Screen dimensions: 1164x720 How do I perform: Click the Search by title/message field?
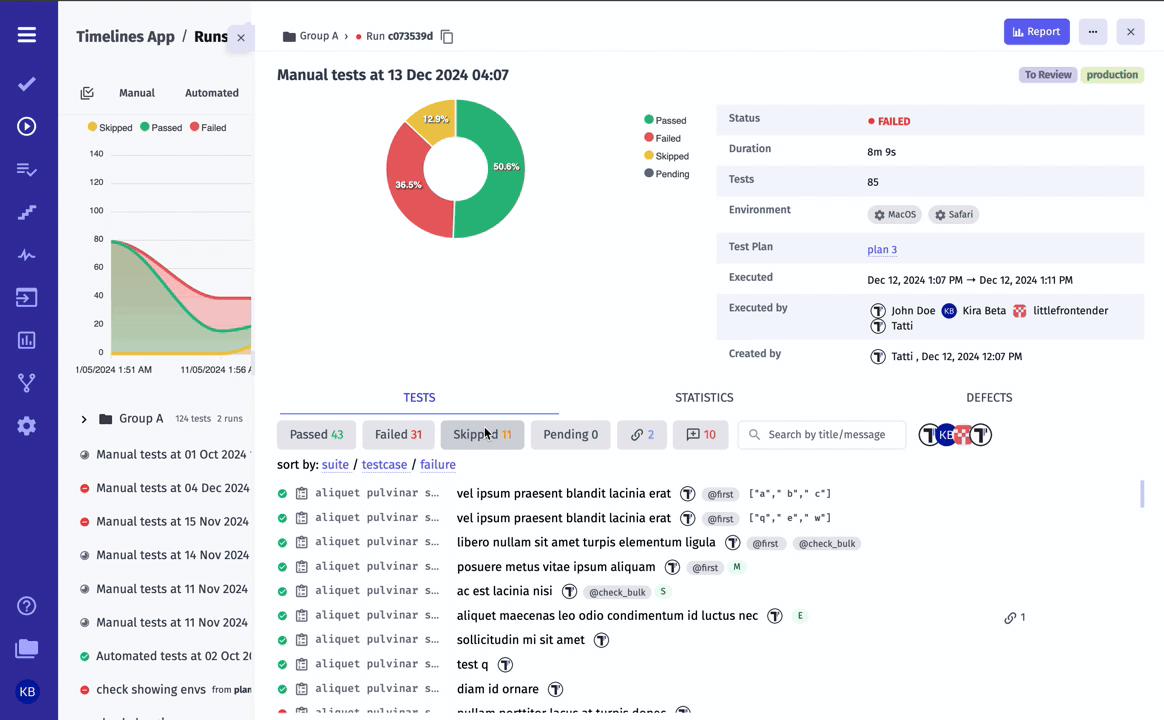tap(822, 435)
